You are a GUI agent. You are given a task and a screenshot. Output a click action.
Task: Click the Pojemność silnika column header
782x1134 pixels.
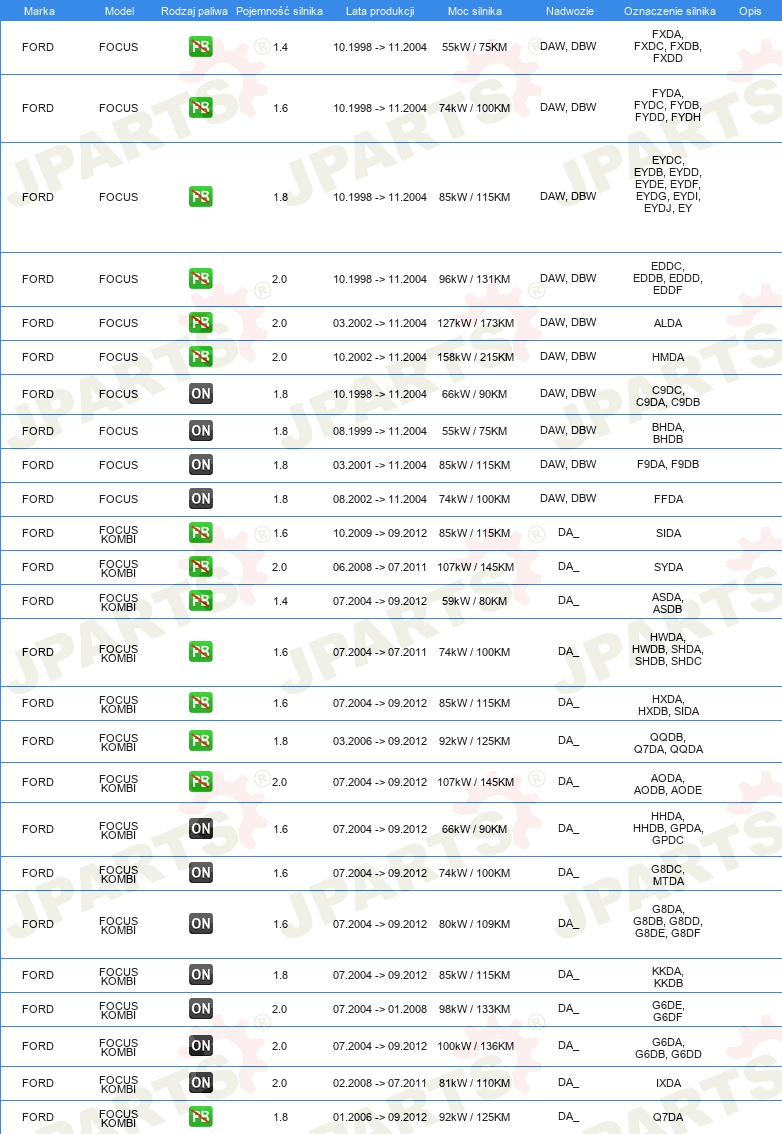coord(279,11)
